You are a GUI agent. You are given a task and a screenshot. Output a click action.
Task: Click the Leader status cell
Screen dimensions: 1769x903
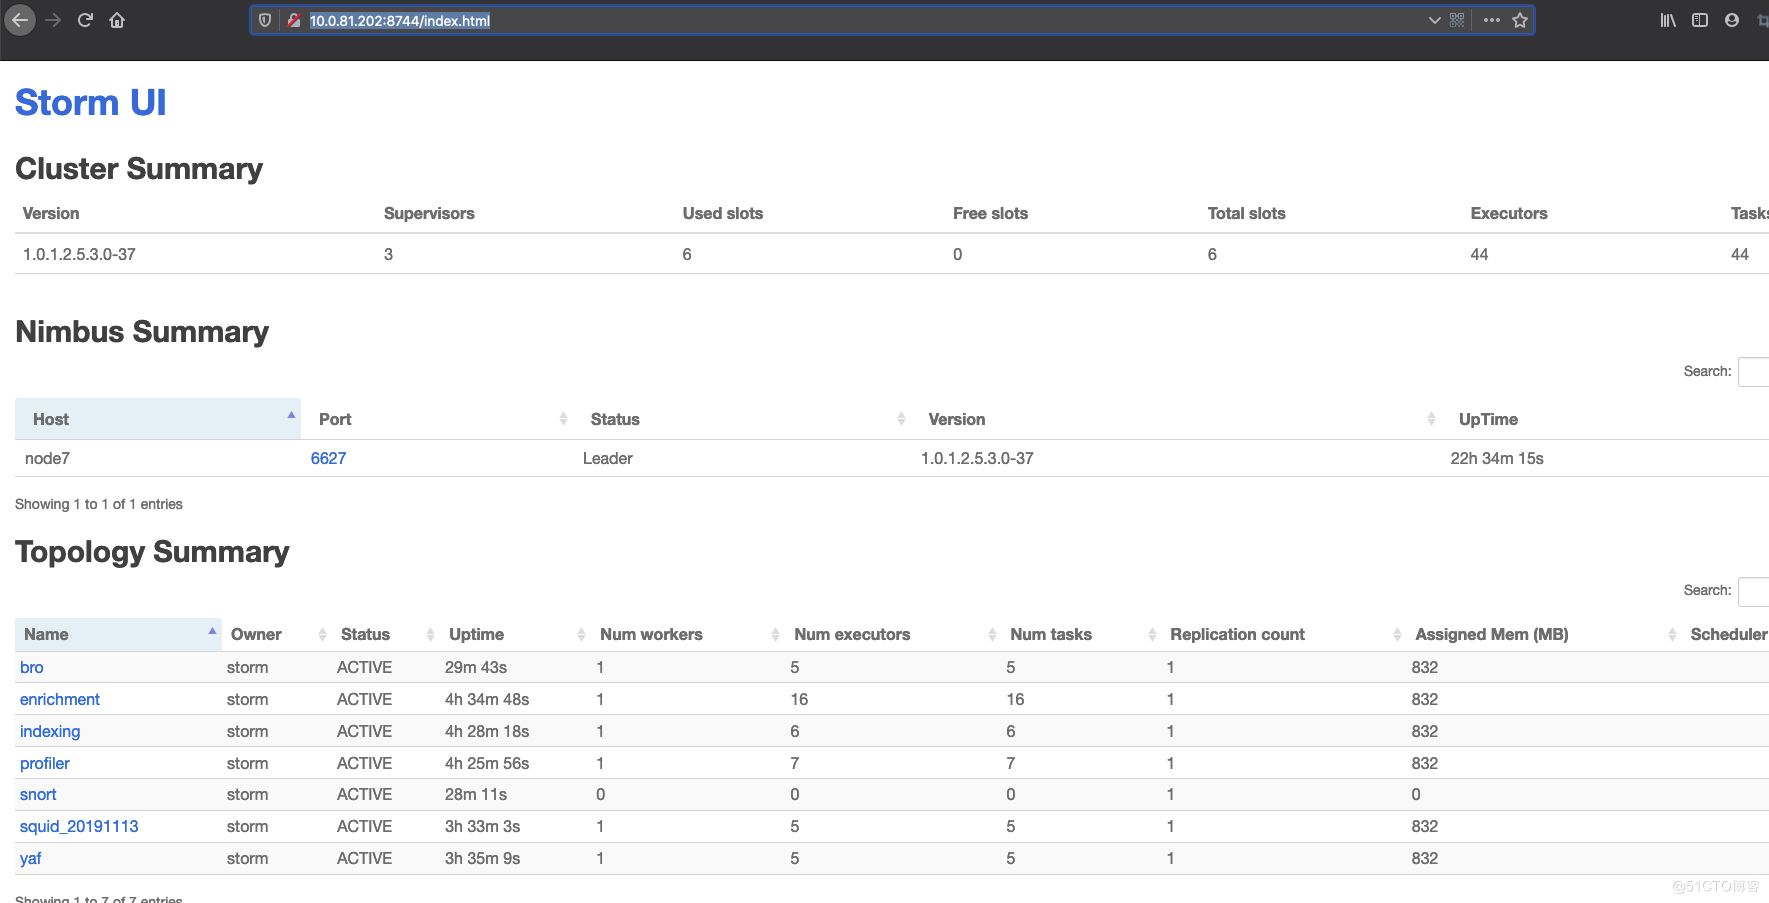coord(608,458)
